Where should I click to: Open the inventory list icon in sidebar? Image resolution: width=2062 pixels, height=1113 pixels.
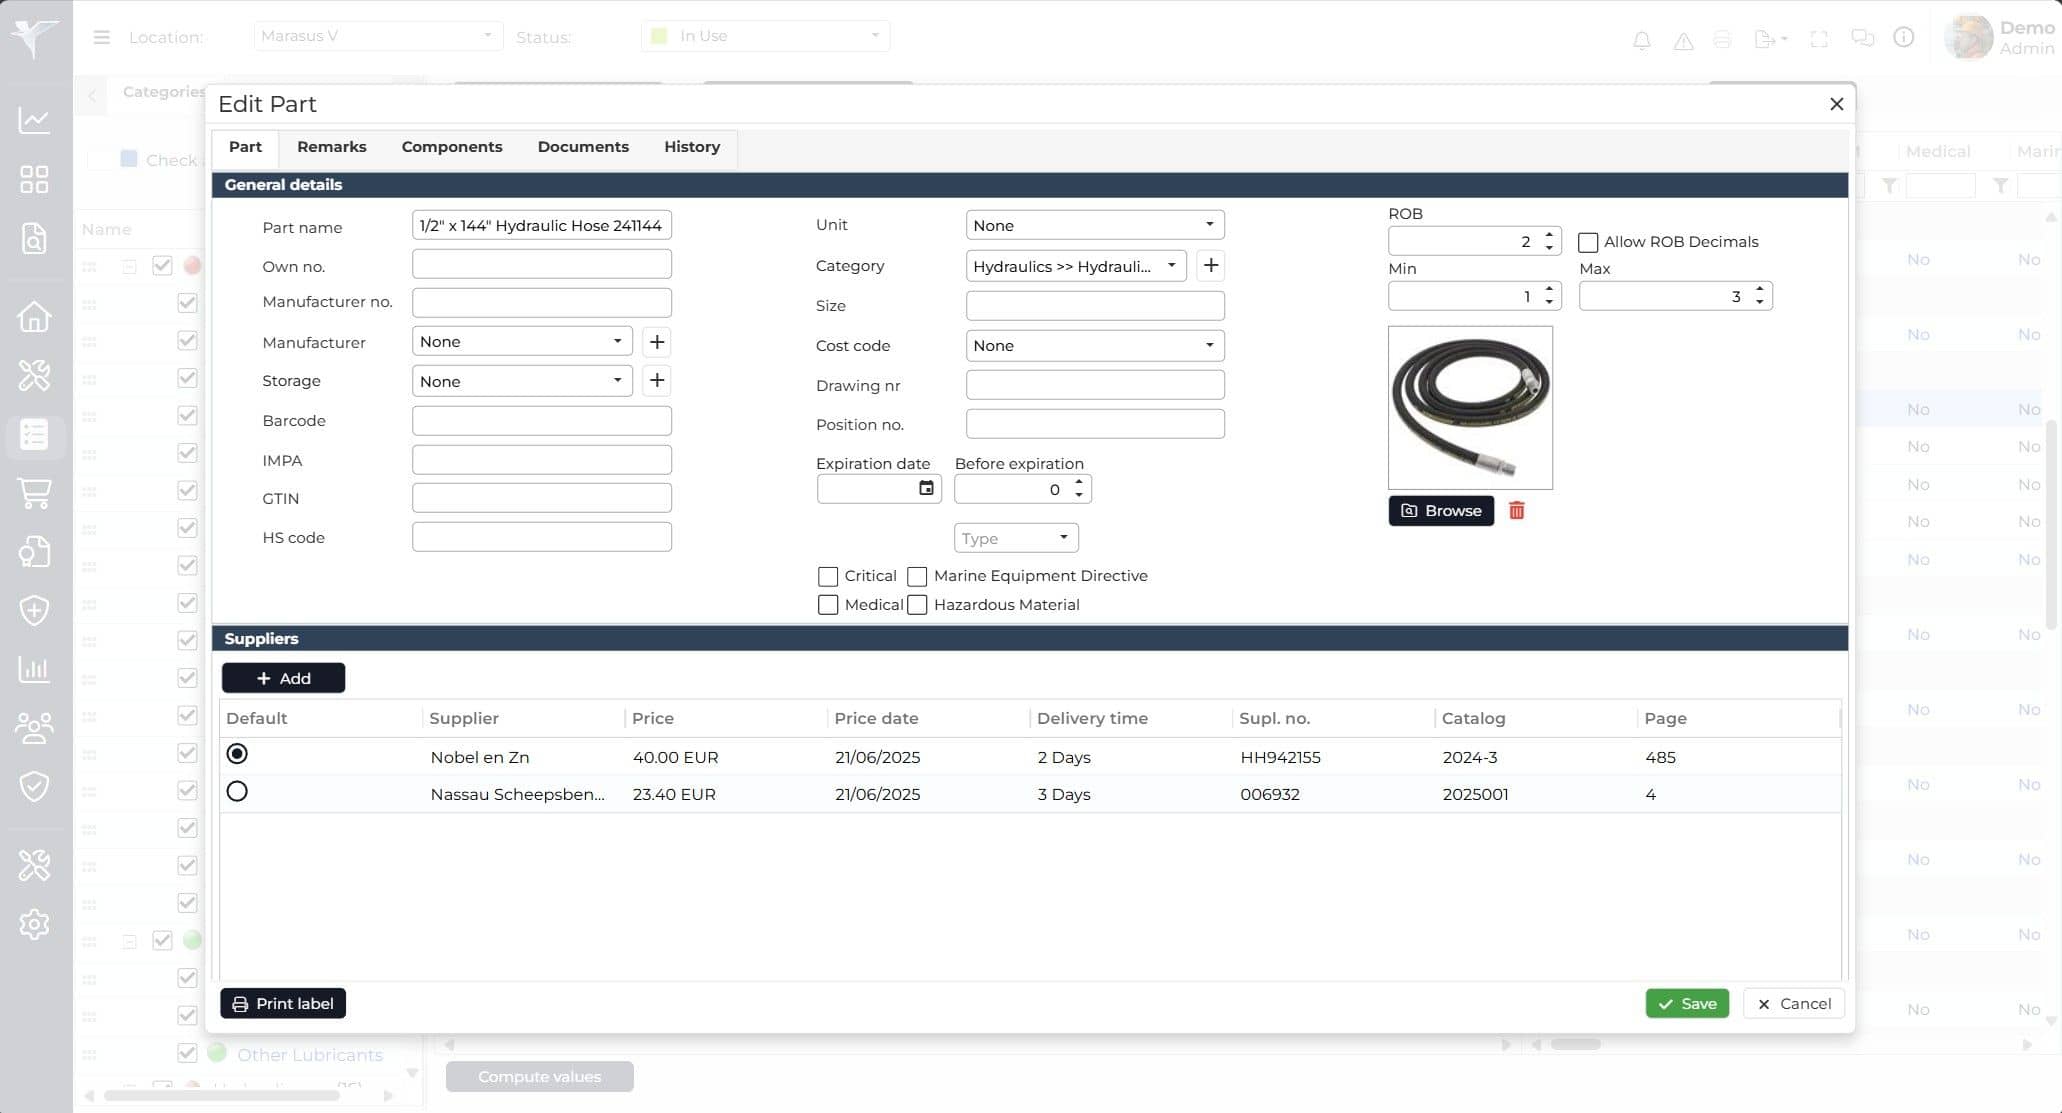[34, 435]
